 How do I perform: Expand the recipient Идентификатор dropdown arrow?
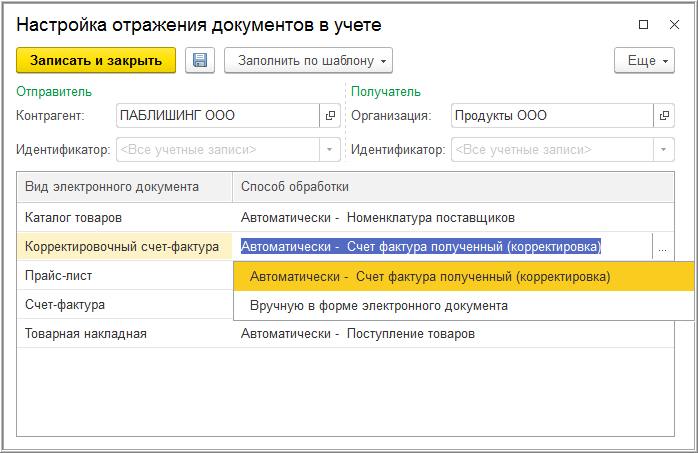[x=664, y=149]
